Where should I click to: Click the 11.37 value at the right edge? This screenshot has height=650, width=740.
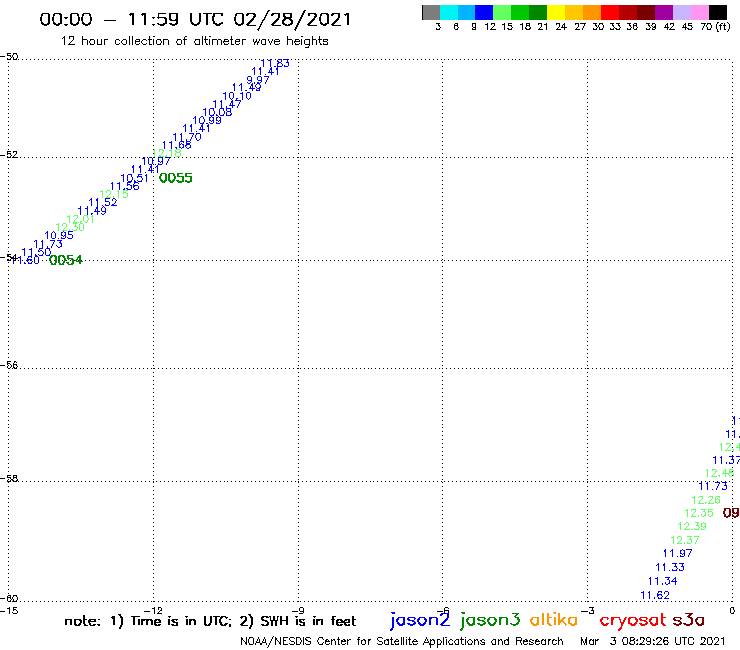tap(726, 460)
